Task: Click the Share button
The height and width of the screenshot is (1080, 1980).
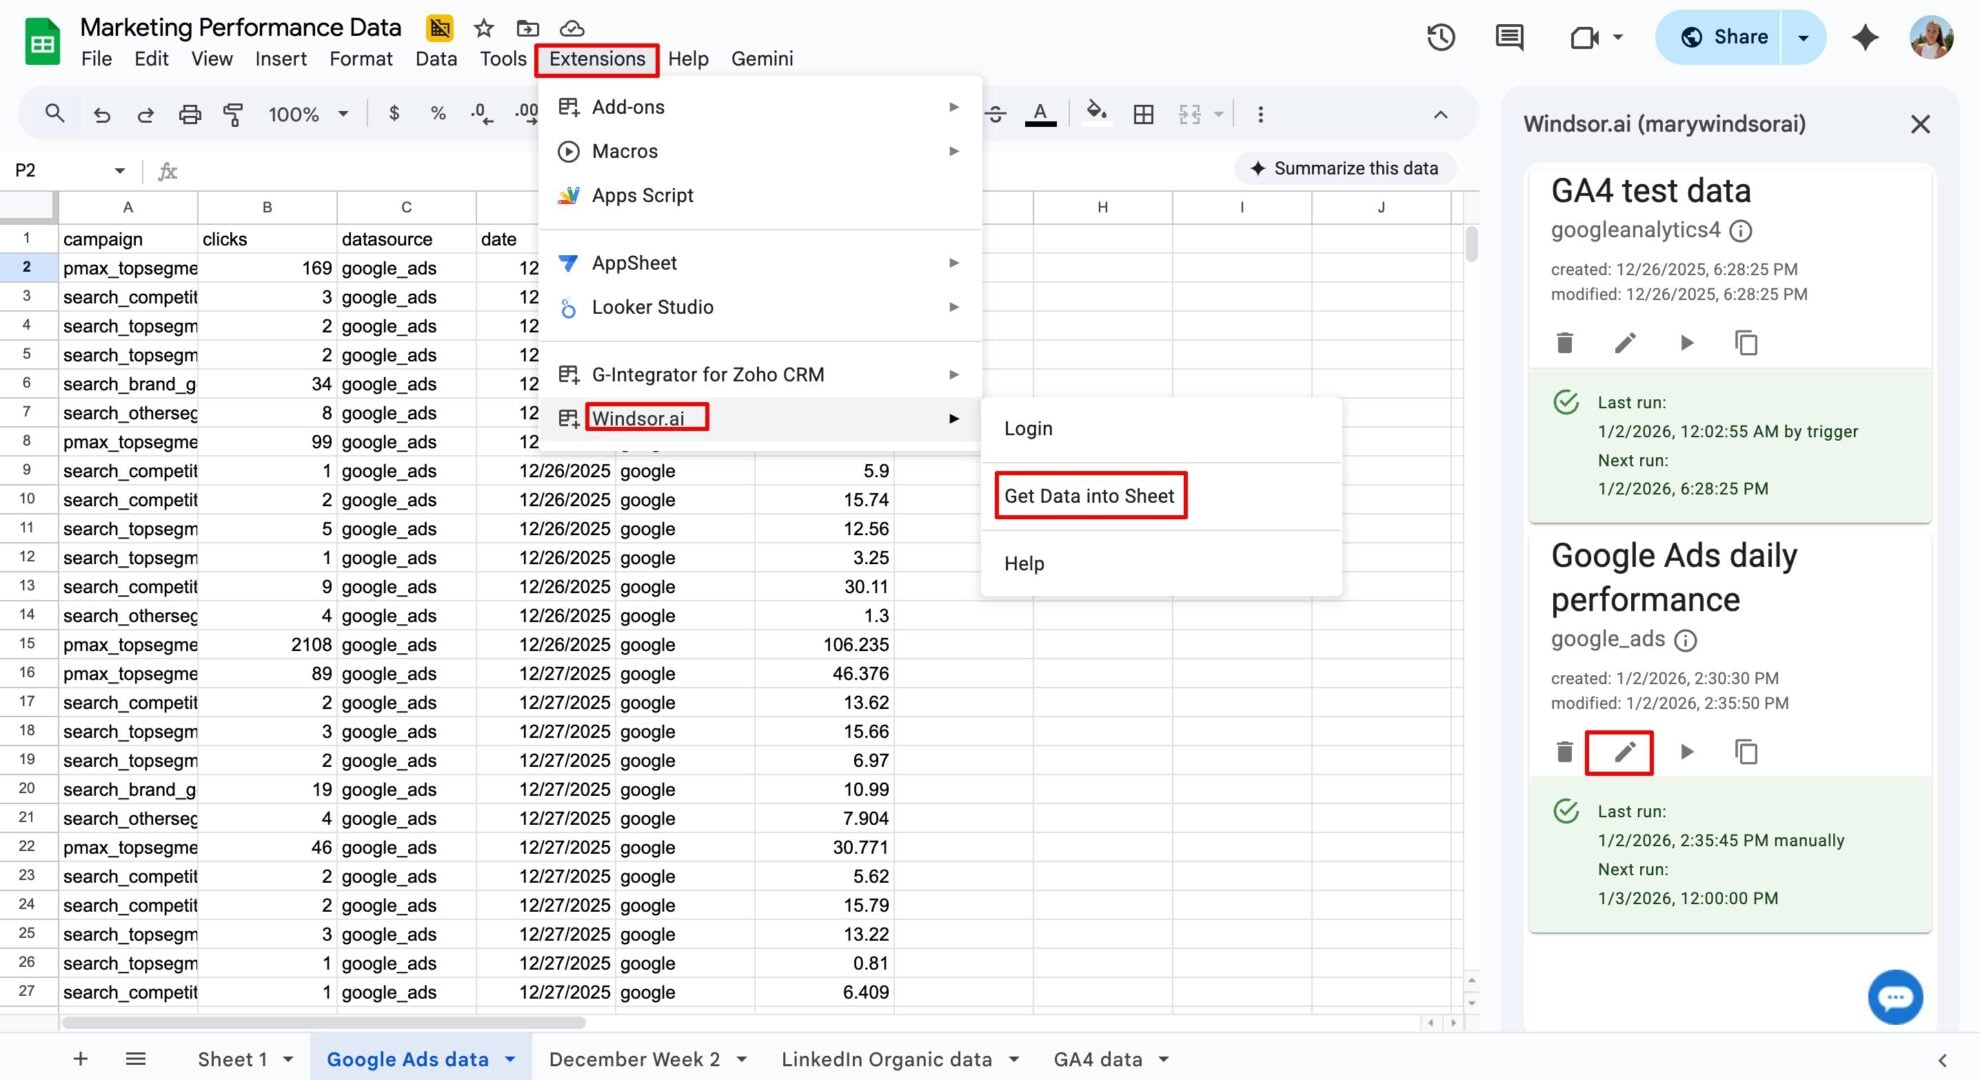Action: (x=1720, y=38)
